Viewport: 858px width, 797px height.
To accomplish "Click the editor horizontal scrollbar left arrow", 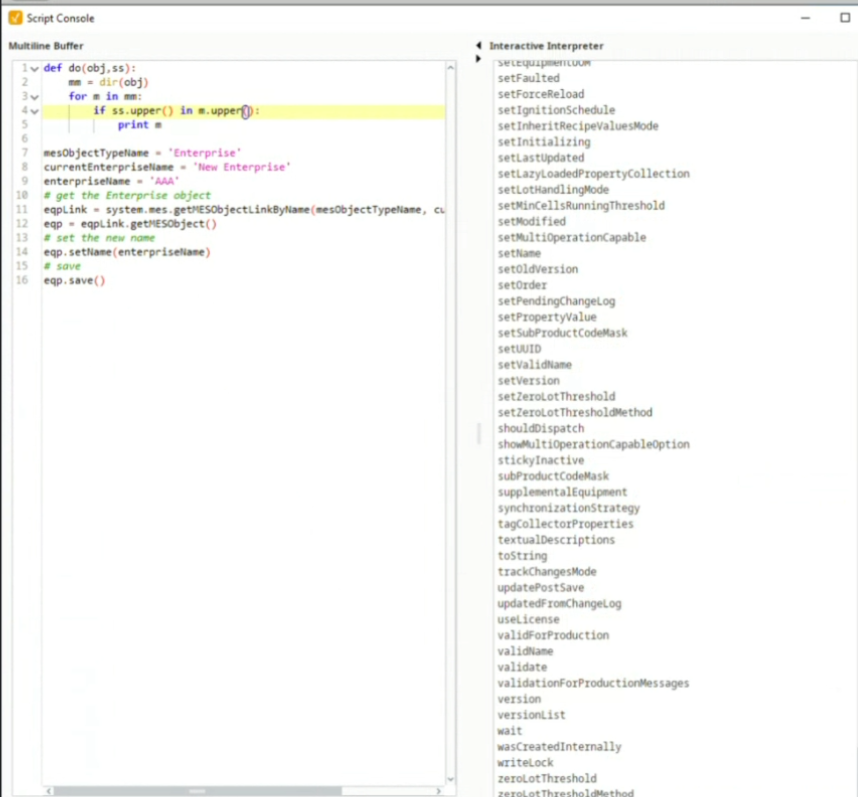I will click(48, 790).
